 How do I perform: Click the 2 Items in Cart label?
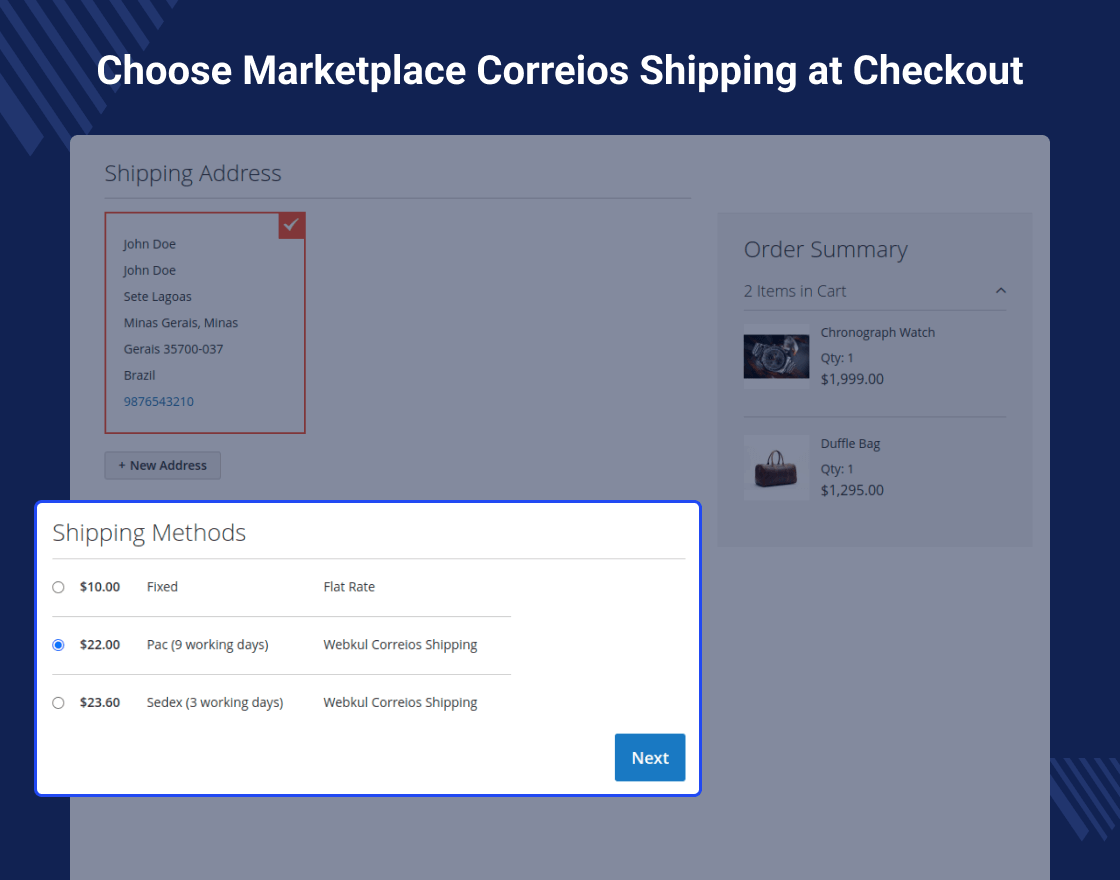794,291
